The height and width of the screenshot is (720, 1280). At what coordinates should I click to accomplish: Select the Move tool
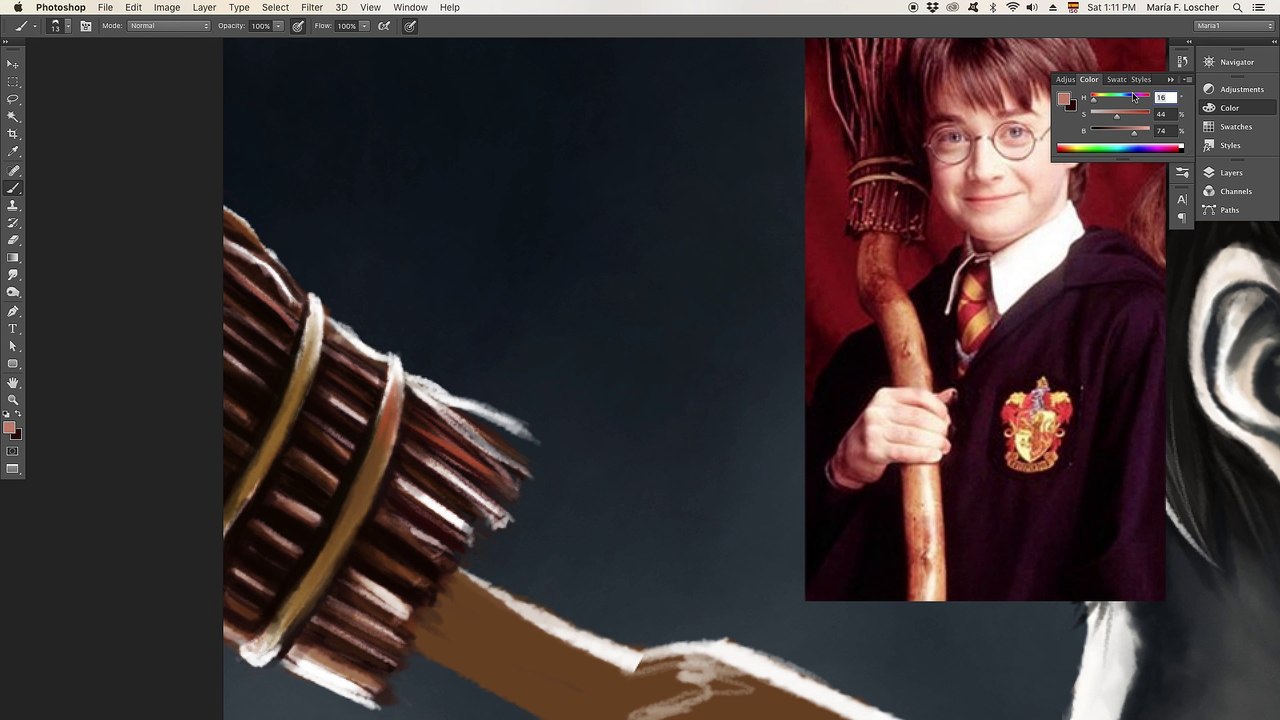pyautogui.click(x=13, y=64)
